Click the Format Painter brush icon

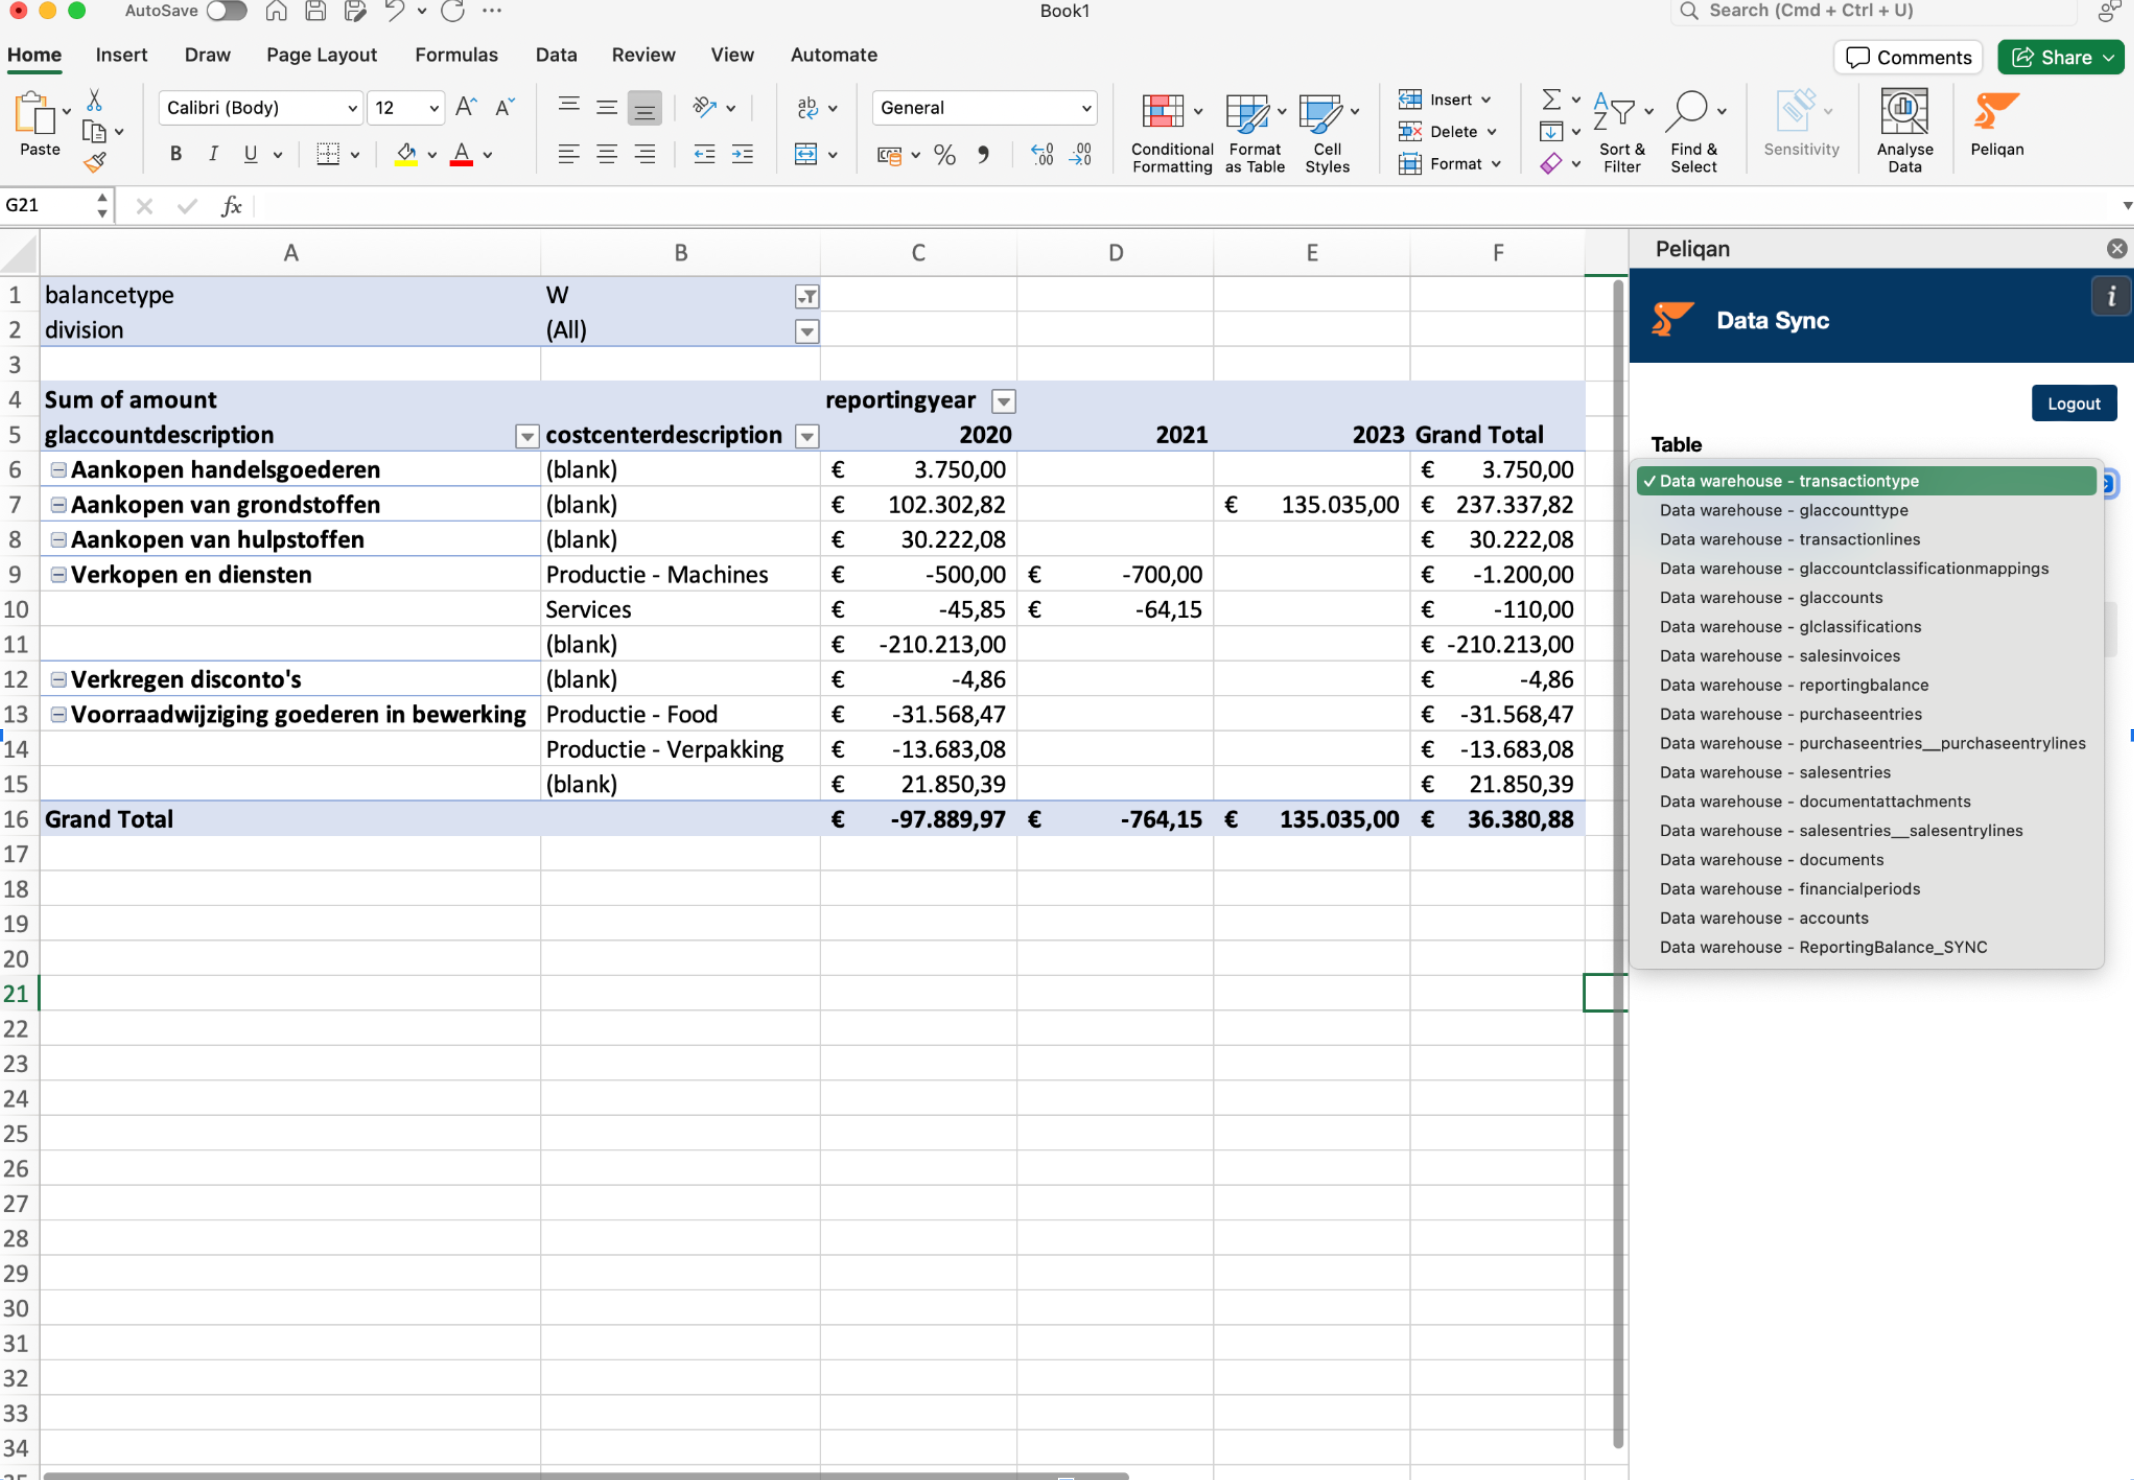[94, 162]
